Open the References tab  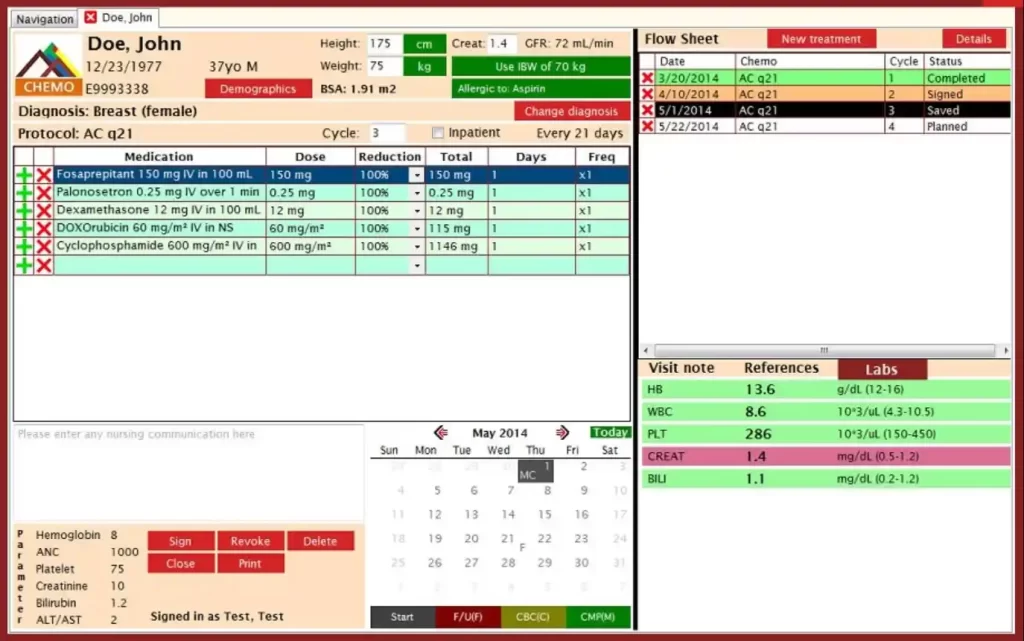pyautogui.click(x=781, y=368)
